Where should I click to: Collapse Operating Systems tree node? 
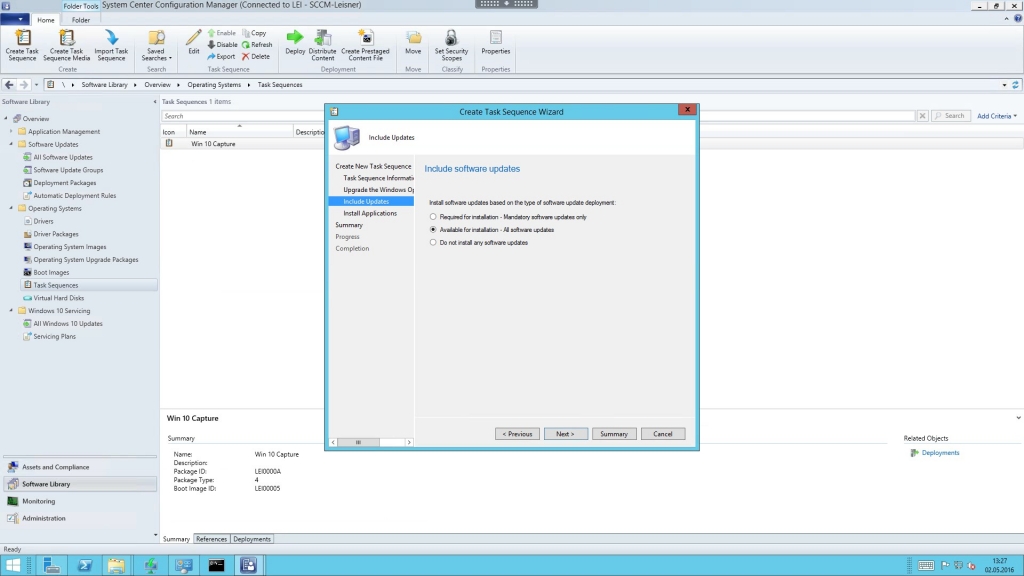click(x=11, y=208)
